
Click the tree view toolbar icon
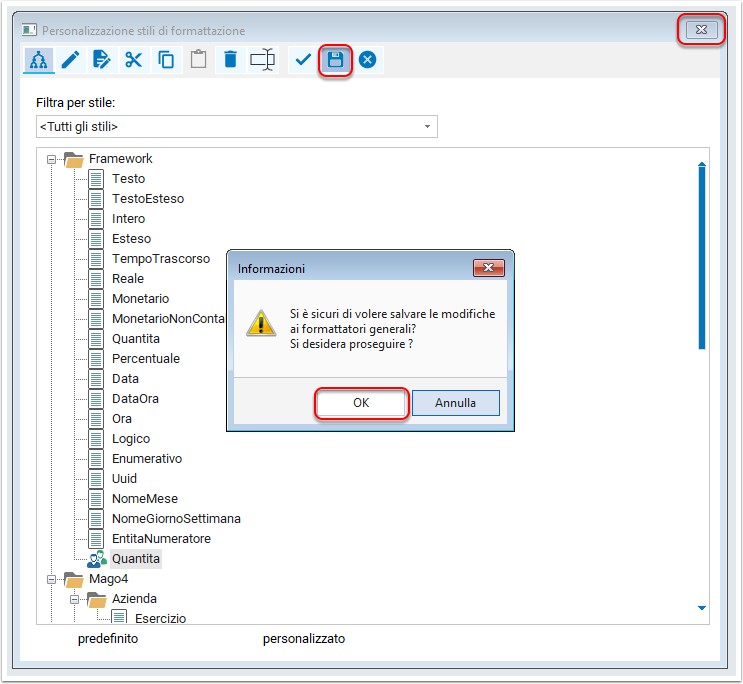click(39, 60)
